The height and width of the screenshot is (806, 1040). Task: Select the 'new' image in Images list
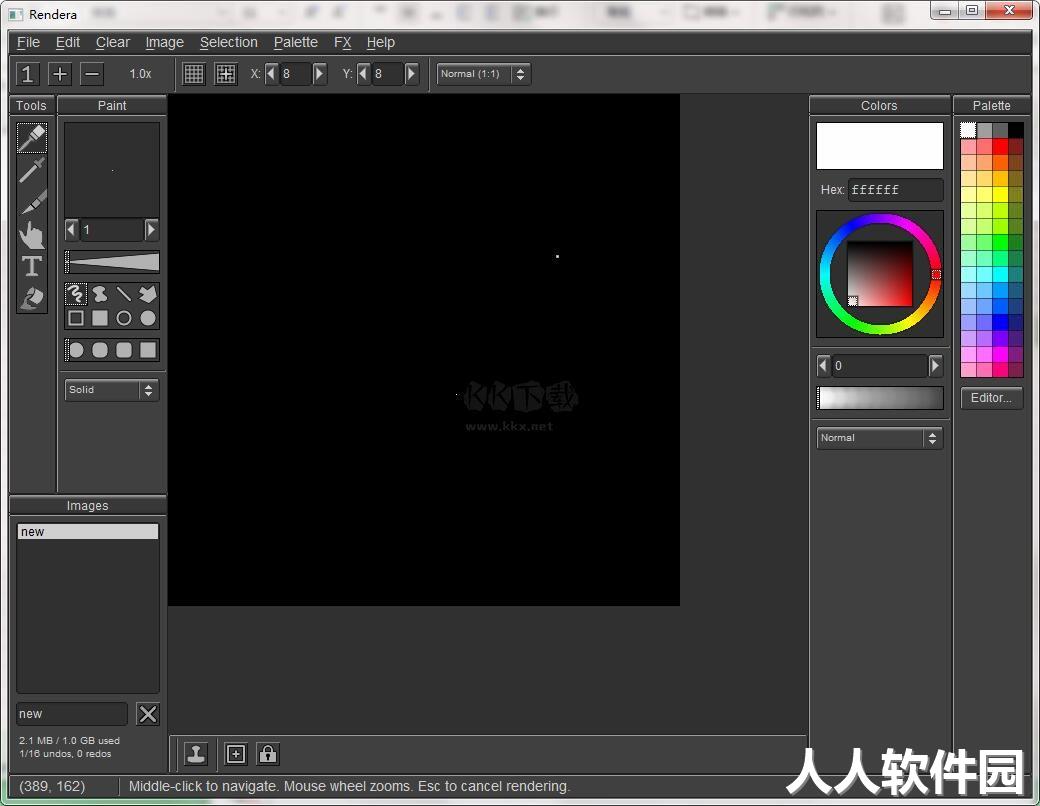pyautogui.click(x=88, y=532)
